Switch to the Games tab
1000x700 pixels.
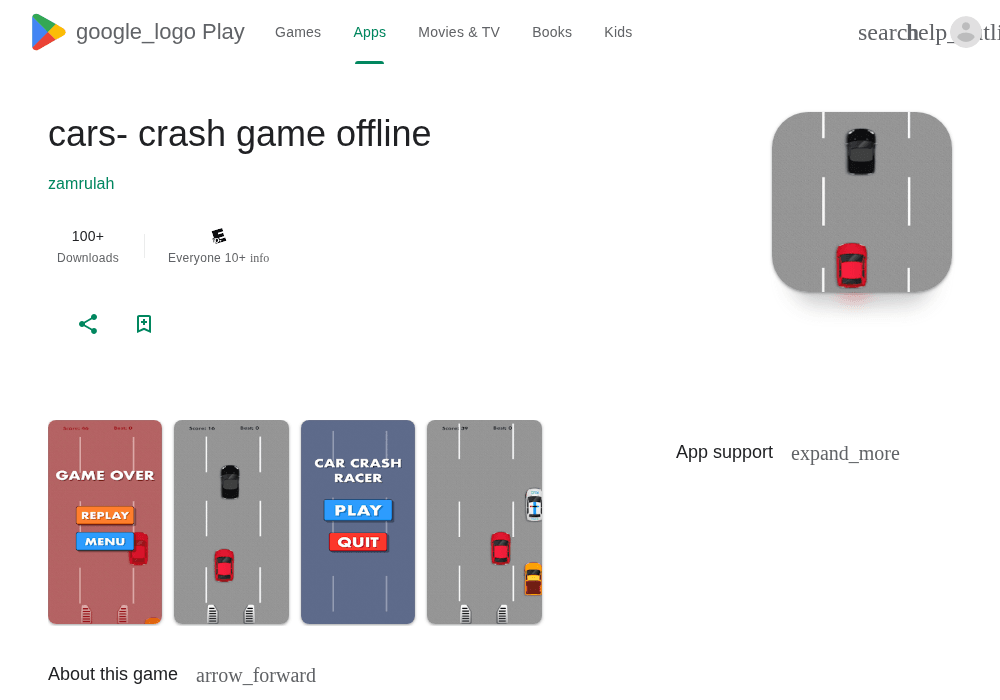(x=298, y=32)
